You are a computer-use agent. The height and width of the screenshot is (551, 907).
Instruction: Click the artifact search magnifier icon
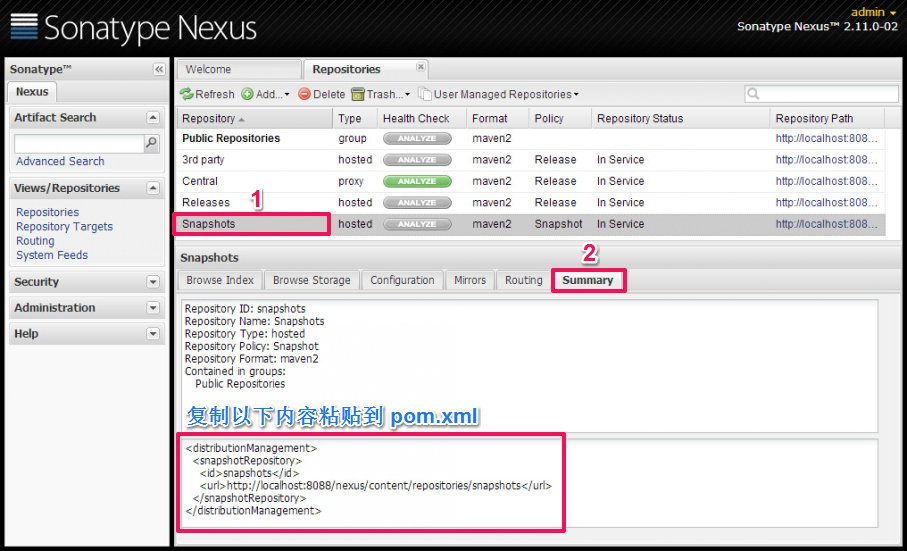(x=152, y=142)
